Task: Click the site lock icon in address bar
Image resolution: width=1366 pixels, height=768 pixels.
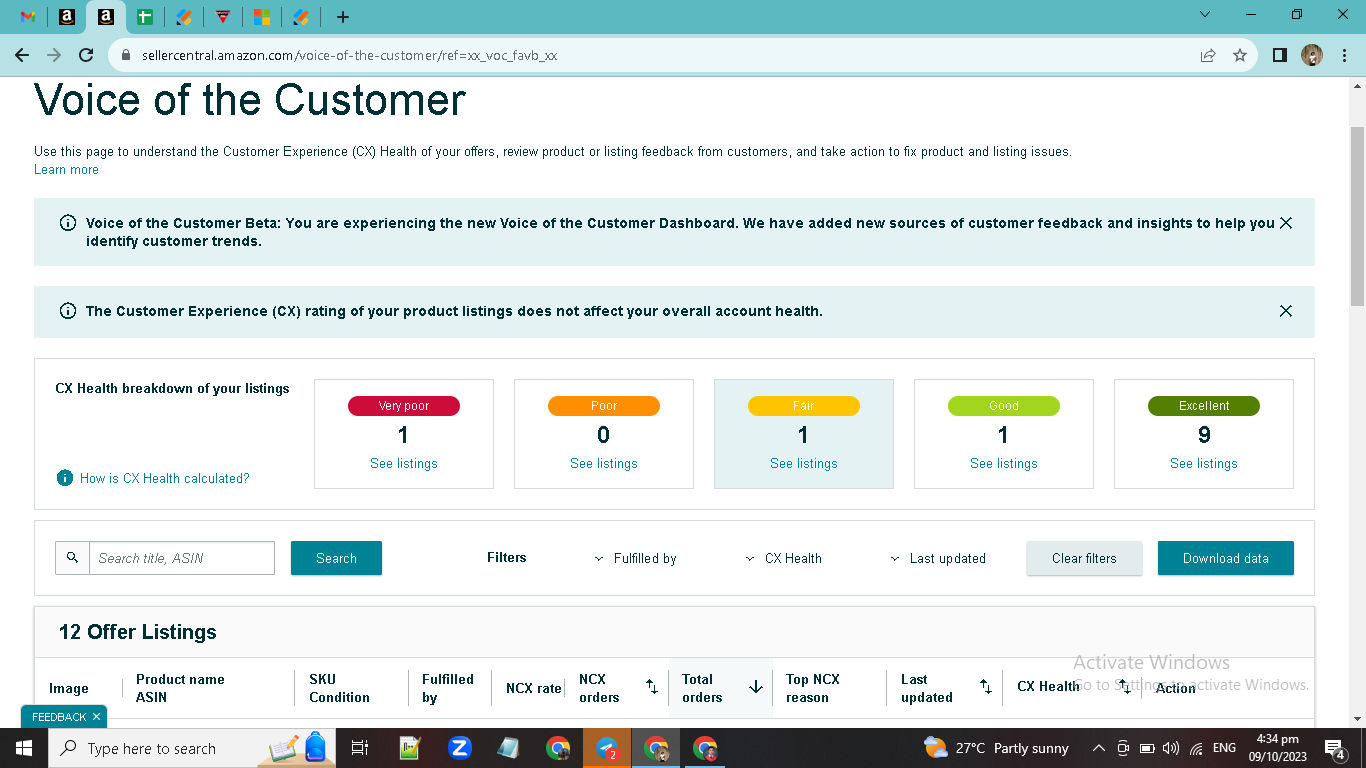Action: tap(126, 55)
